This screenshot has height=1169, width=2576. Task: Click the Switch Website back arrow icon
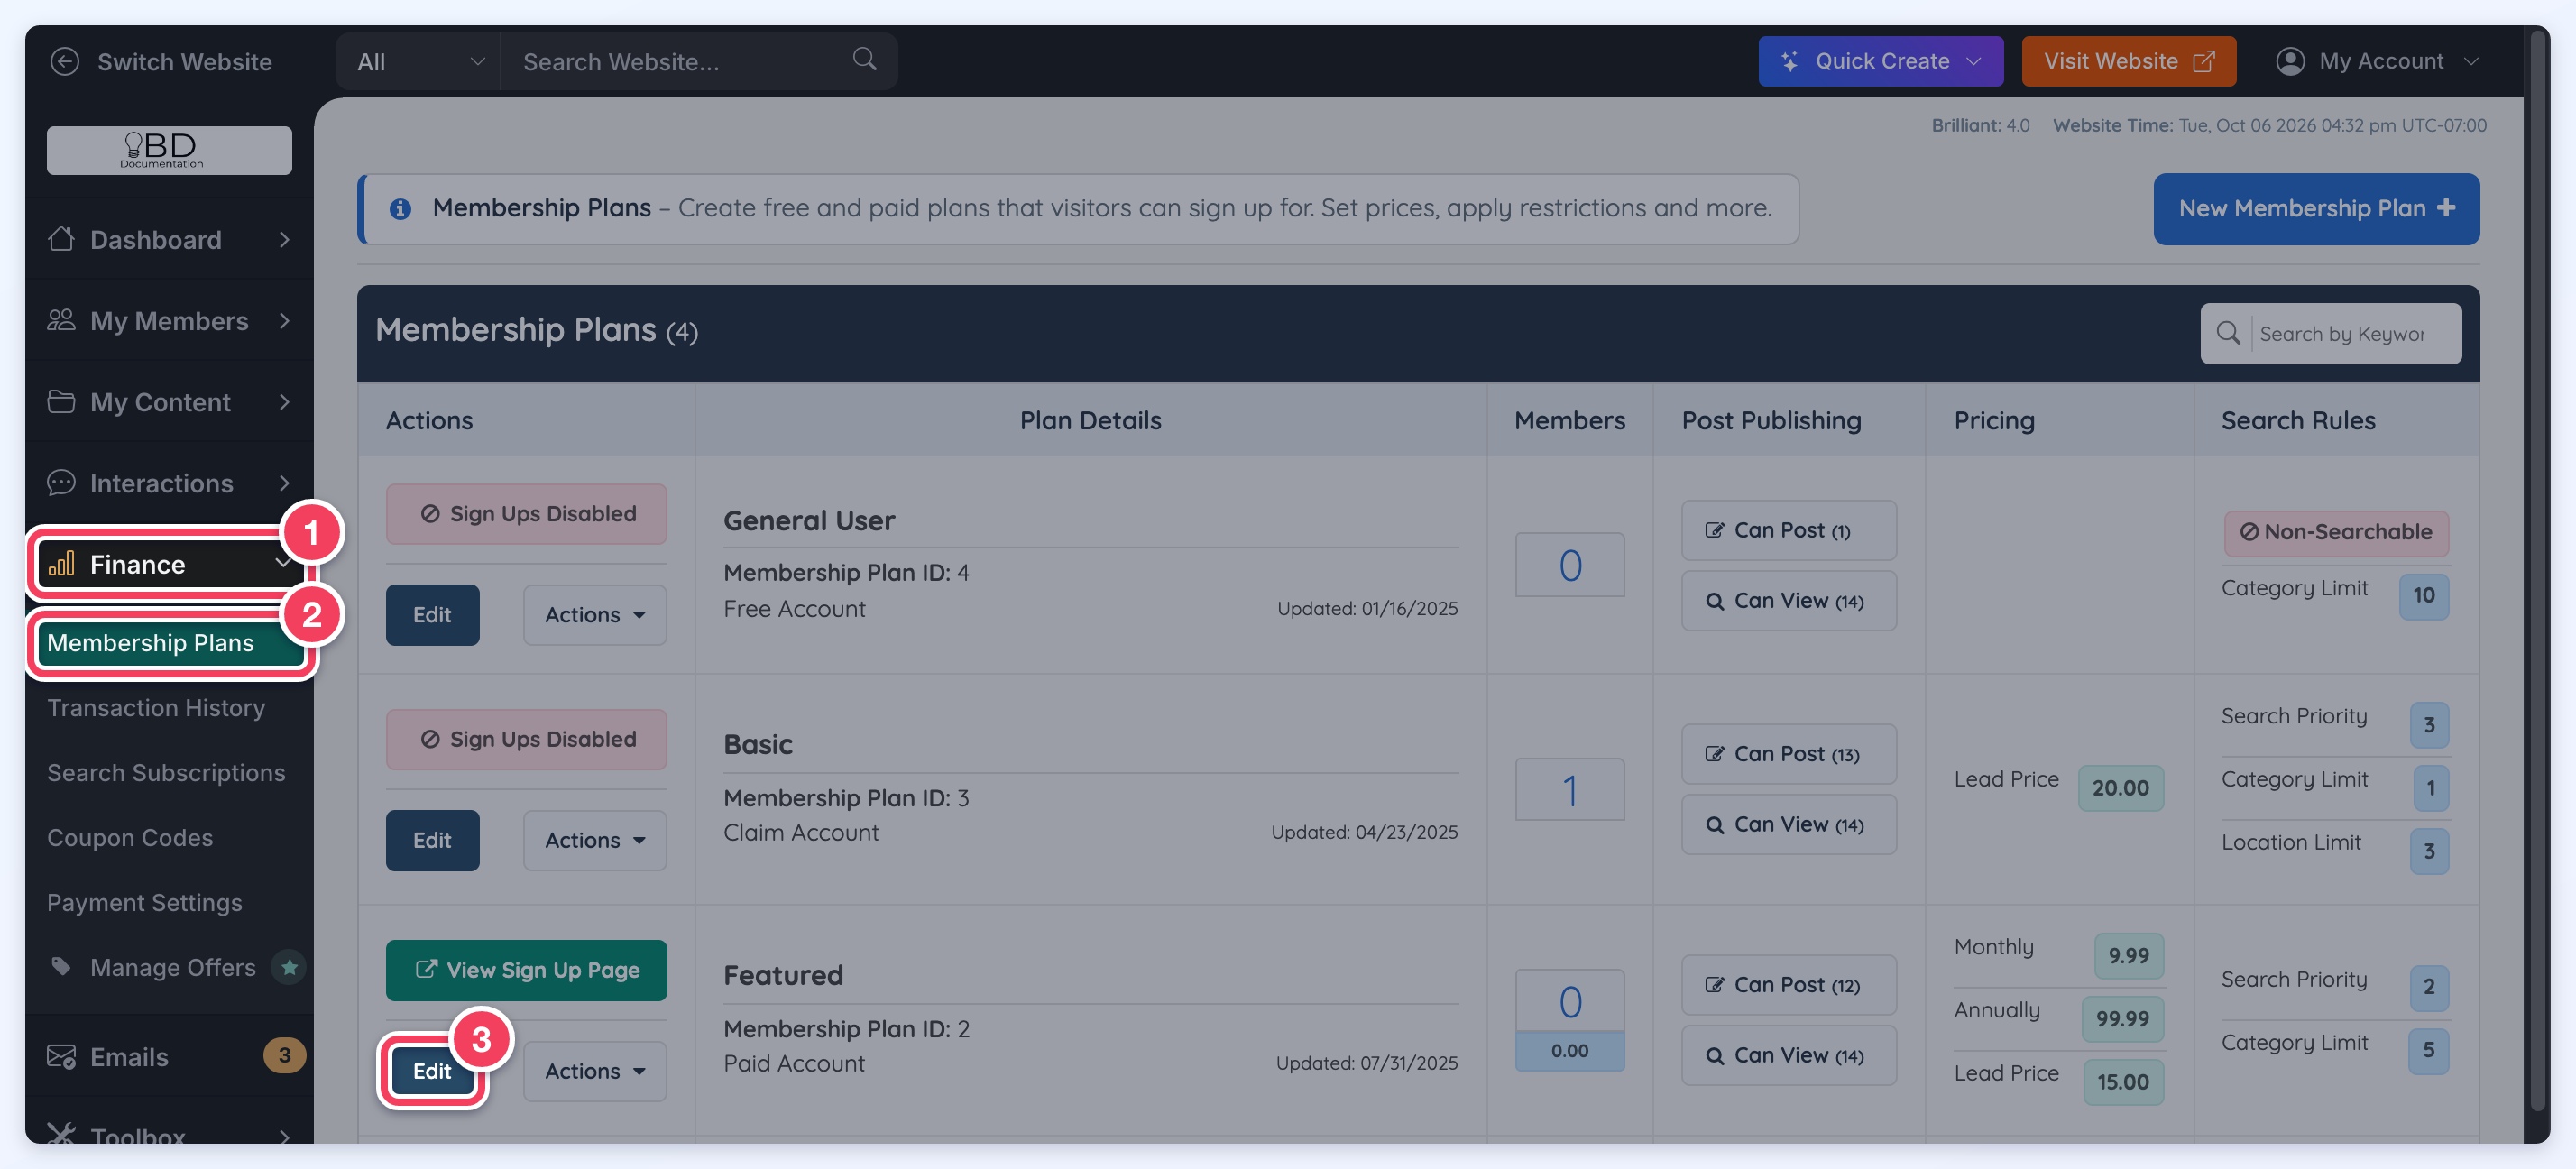click(64, 61)
